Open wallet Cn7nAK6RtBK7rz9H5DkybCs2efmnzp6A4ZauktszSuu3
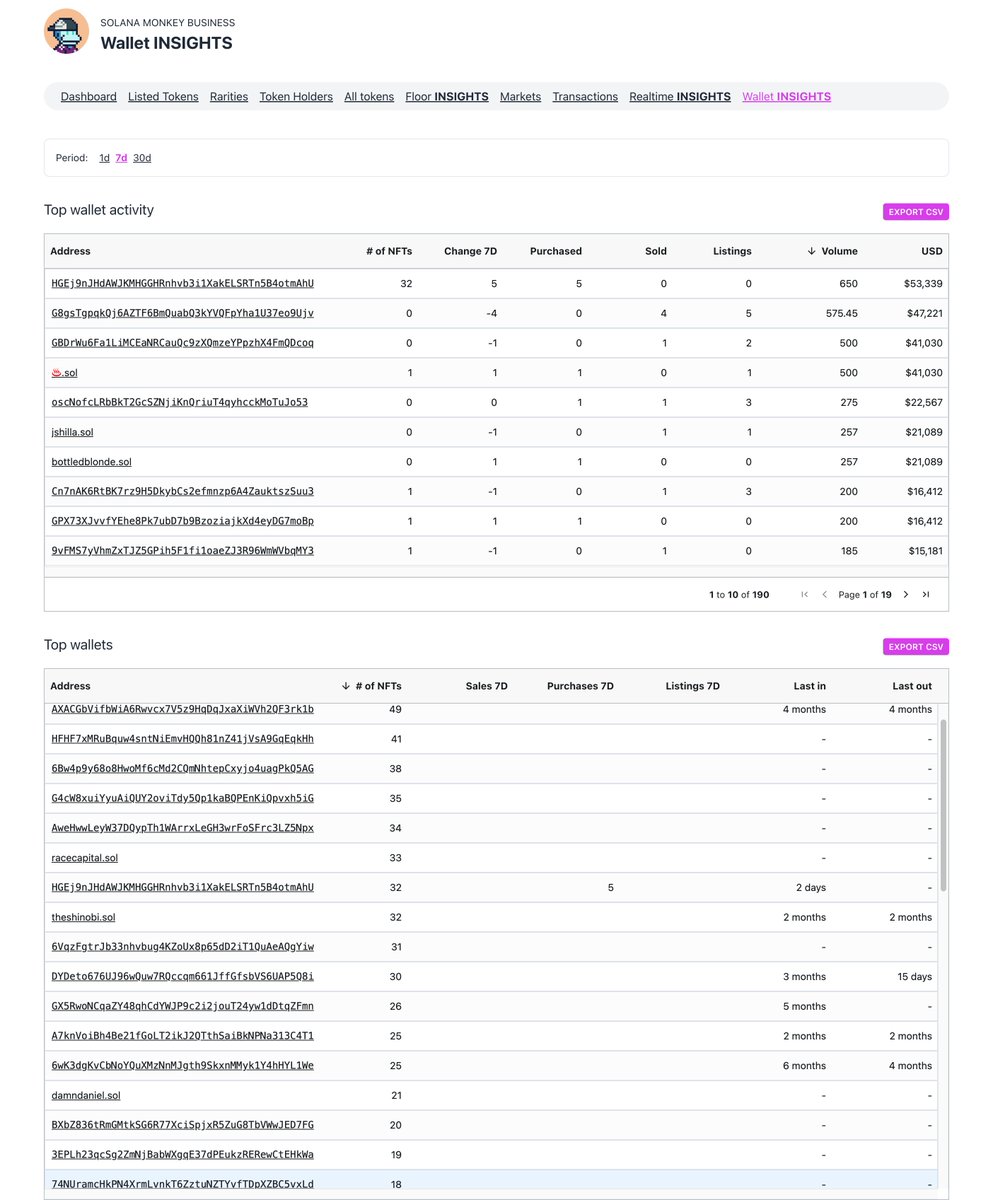Image resolution: width=993 pixels, height=1200 pixels. [183, 492]
